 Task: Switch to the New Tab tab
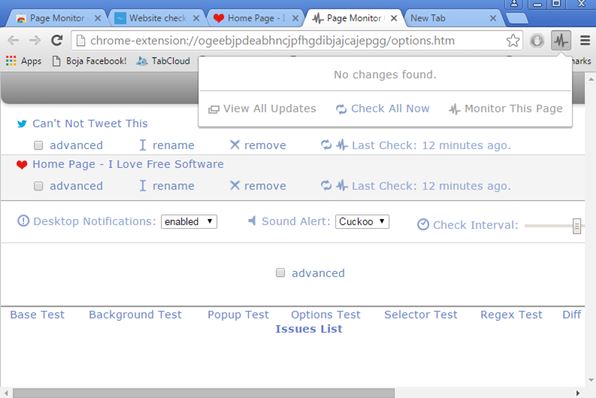[x=454, y=18]
